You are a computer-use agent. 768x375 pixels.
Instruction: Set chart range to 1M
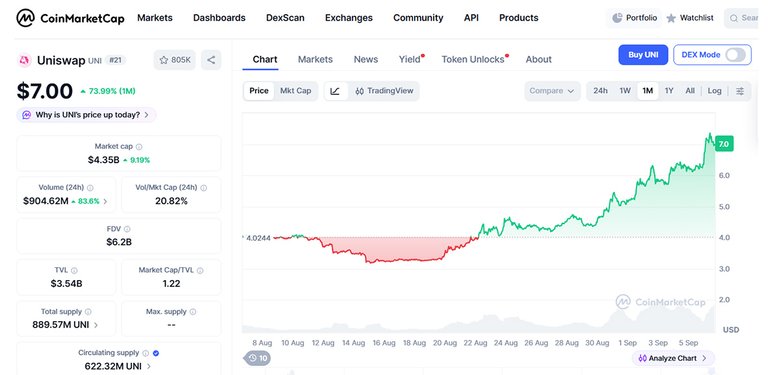648,91
